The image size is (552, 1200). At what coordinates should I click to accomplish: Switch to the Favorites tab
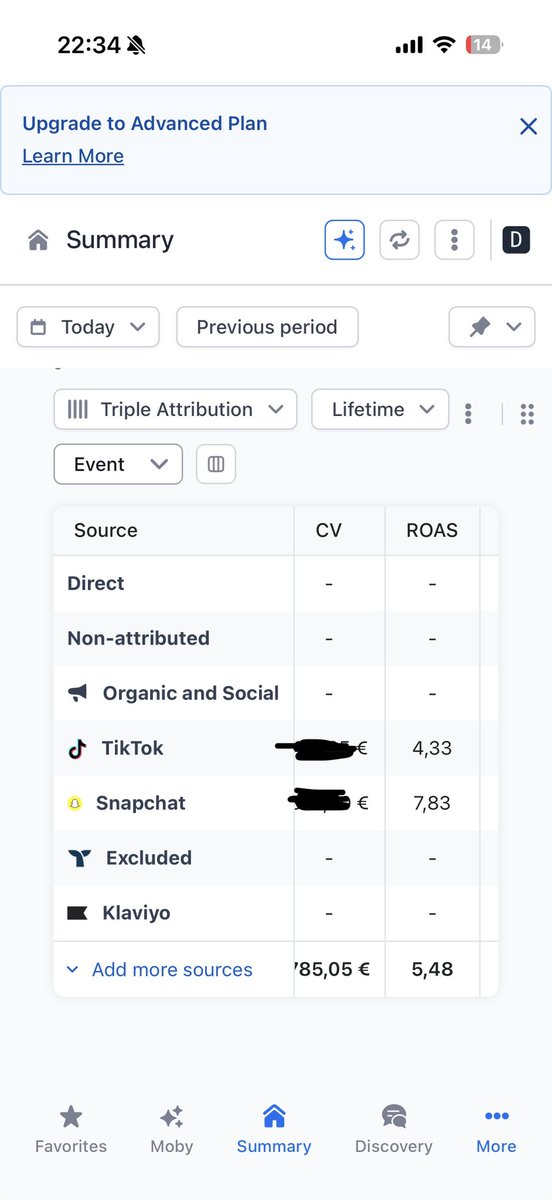tap(71, 1130)
